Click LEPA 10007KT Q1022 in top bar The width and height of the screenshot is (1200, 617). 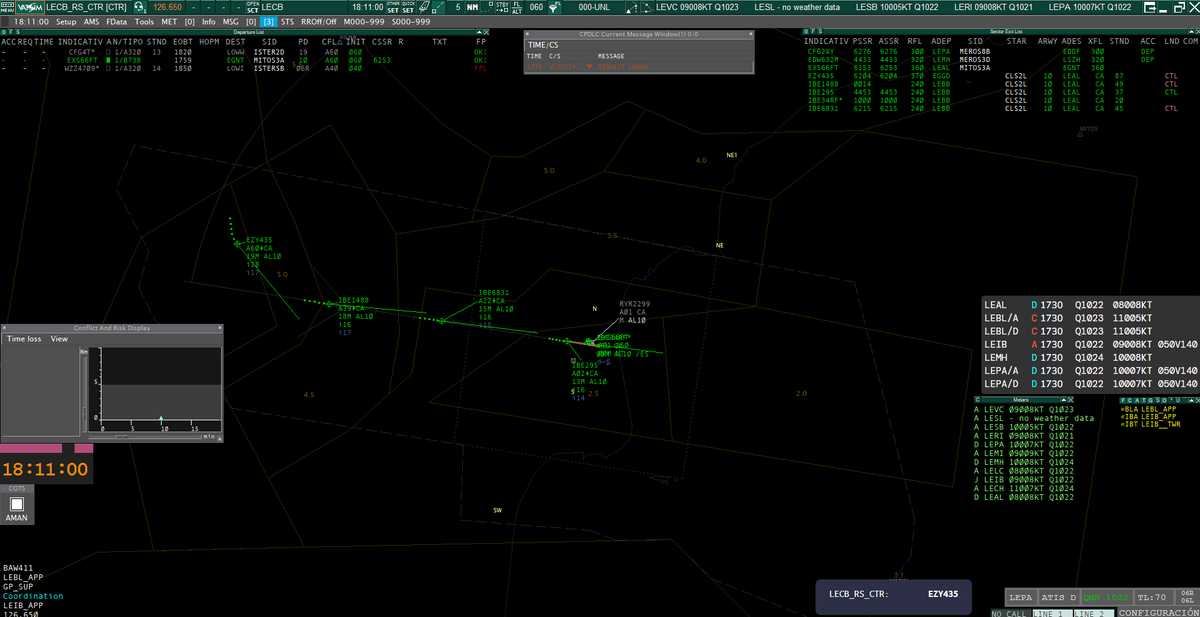tap(1089, 7)
